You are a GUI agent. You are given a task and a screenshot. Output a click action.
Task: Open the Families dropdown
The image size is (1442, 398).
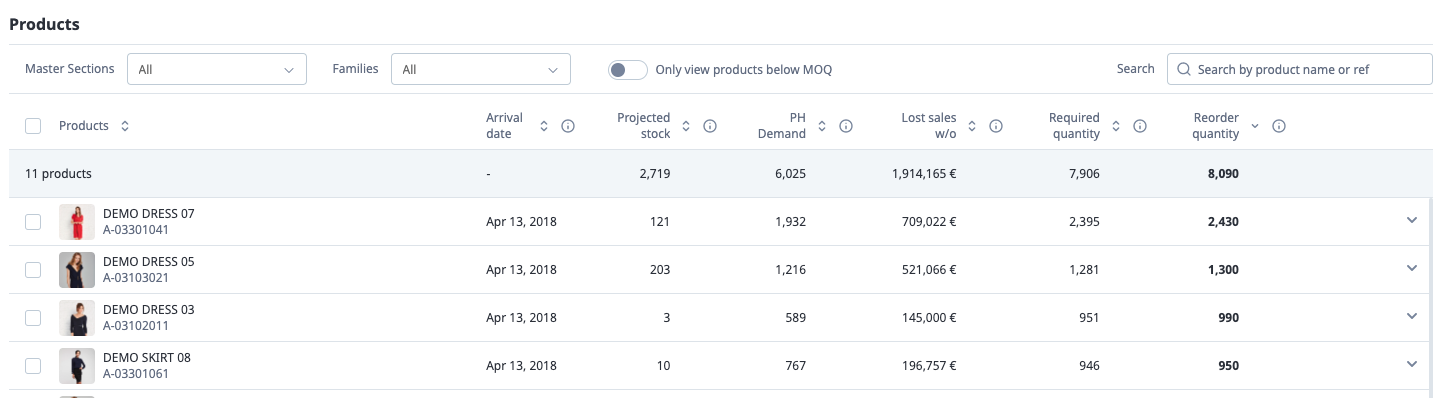coord(481,69)
